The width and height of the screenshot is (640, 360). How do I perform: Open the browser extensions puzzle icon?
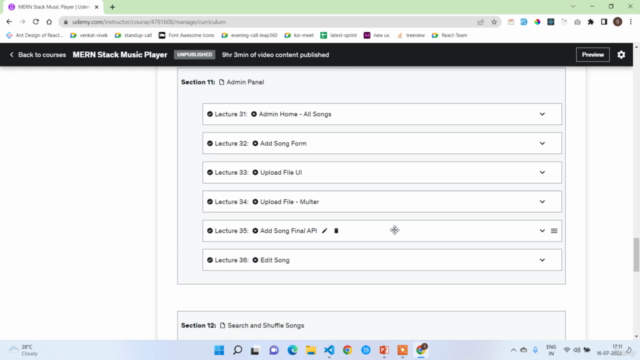tap(591, 22)
